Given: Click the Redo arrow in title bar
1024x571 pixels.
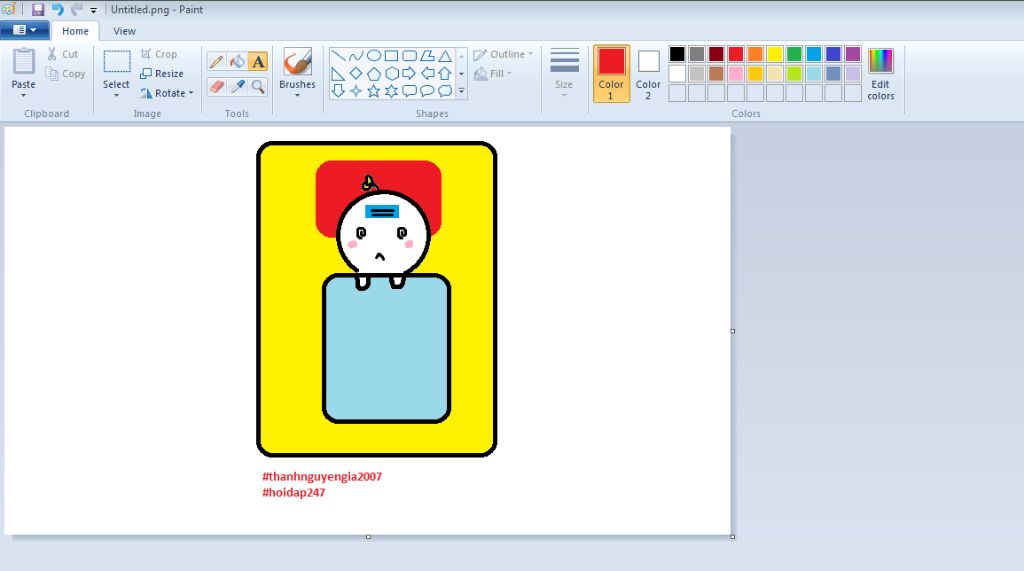Looking at the screenshot, I should pyautogui.click(x=76, y=10).
